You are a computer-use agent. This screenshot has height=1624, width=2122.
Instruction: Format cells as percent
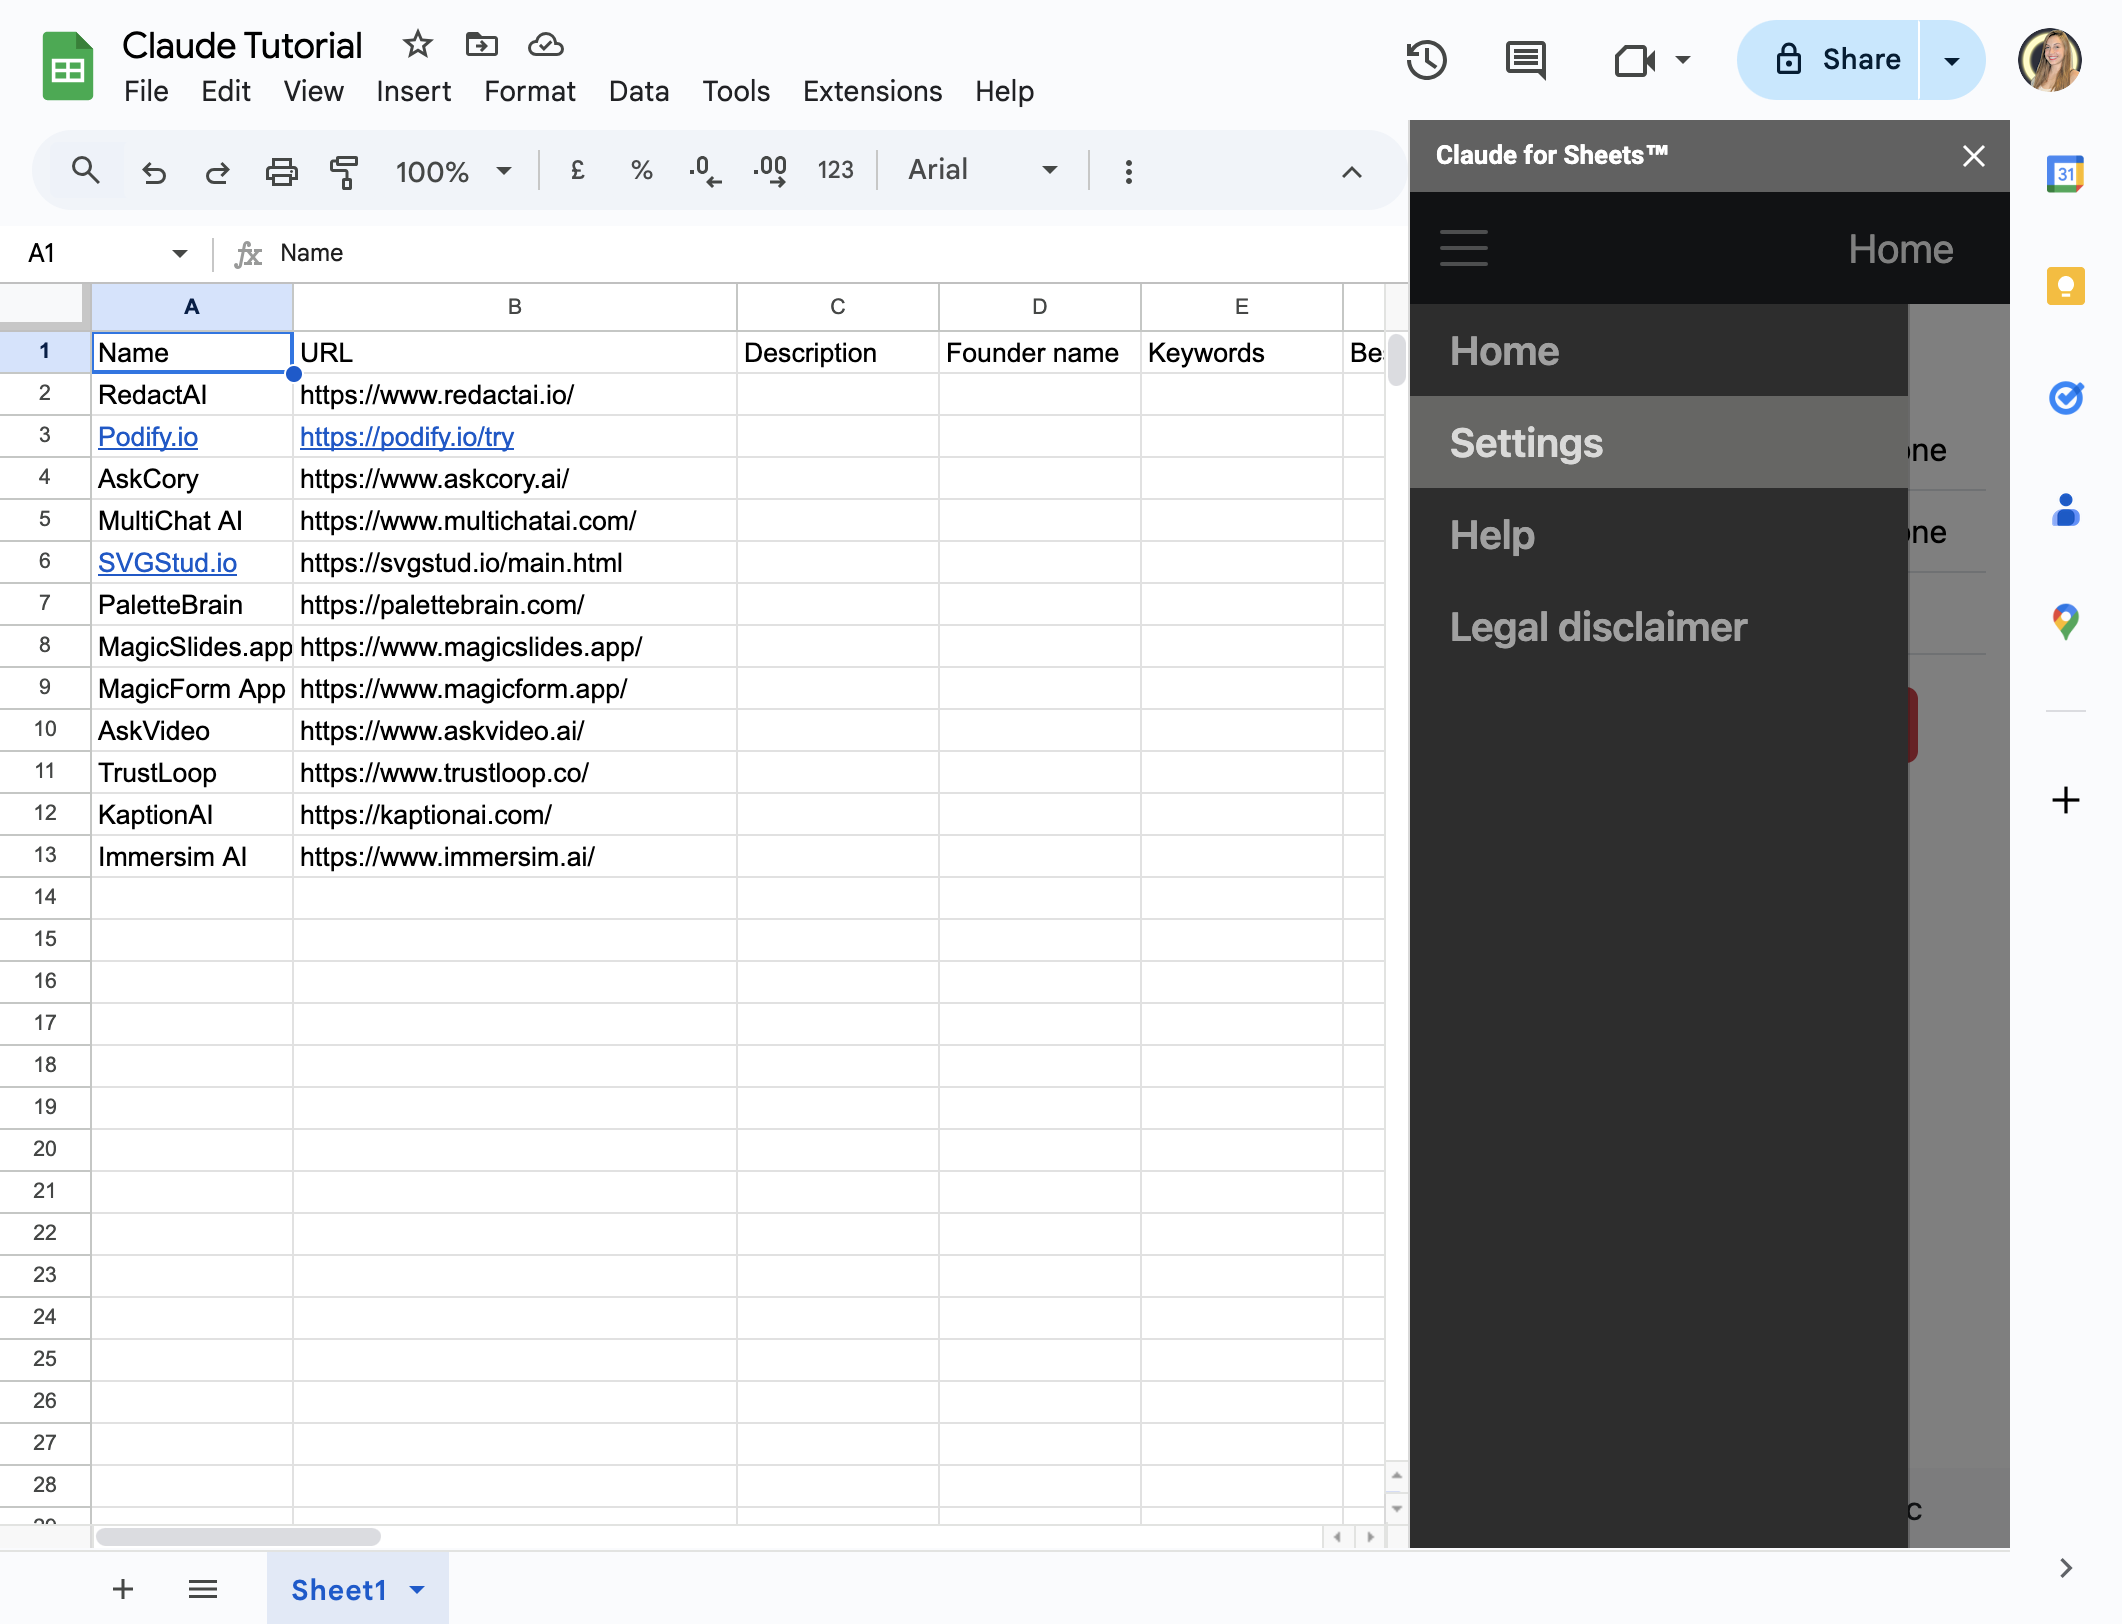(x=642, y=171)
